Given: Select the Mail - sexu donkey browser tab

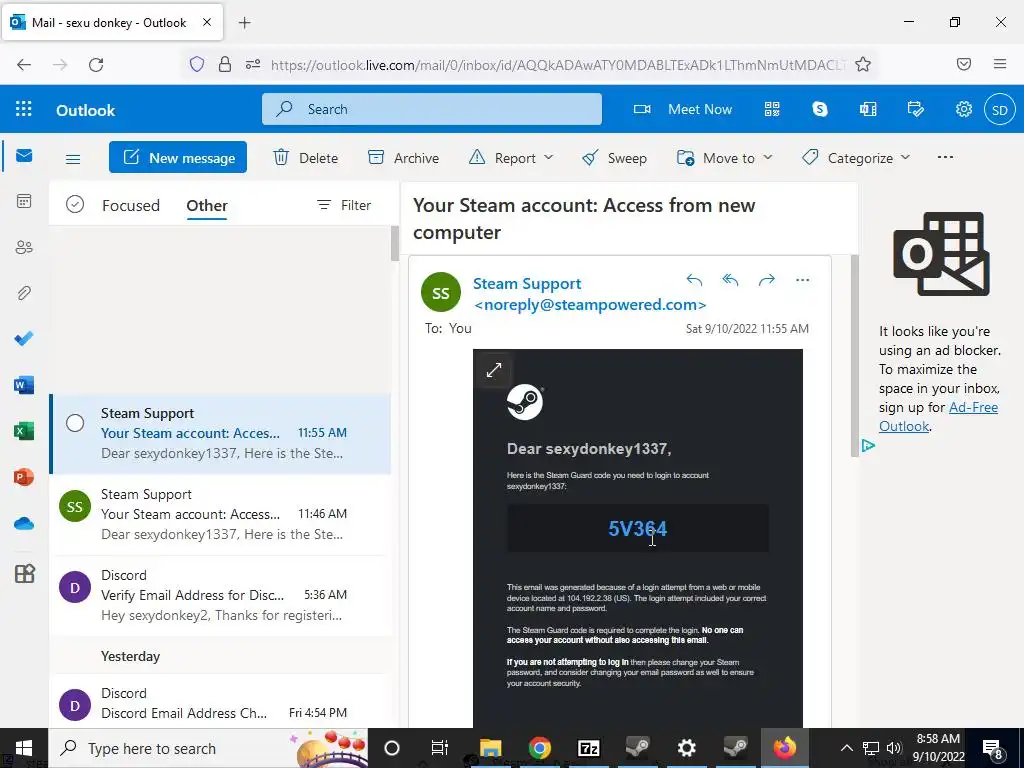Looking at the screenshot, I should pos(112,22).
